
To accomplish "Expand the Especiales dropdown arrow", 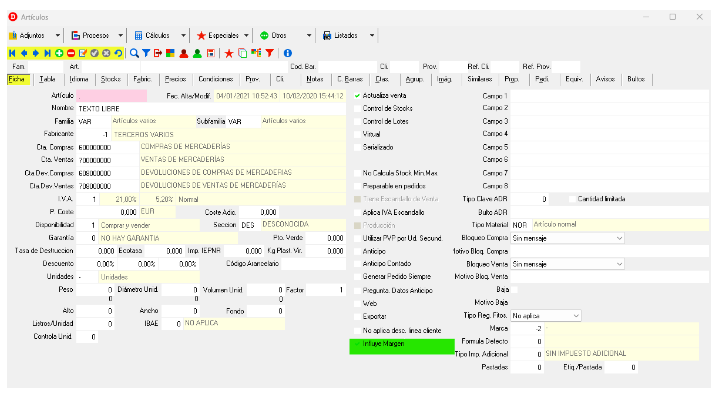I will 246,35.
